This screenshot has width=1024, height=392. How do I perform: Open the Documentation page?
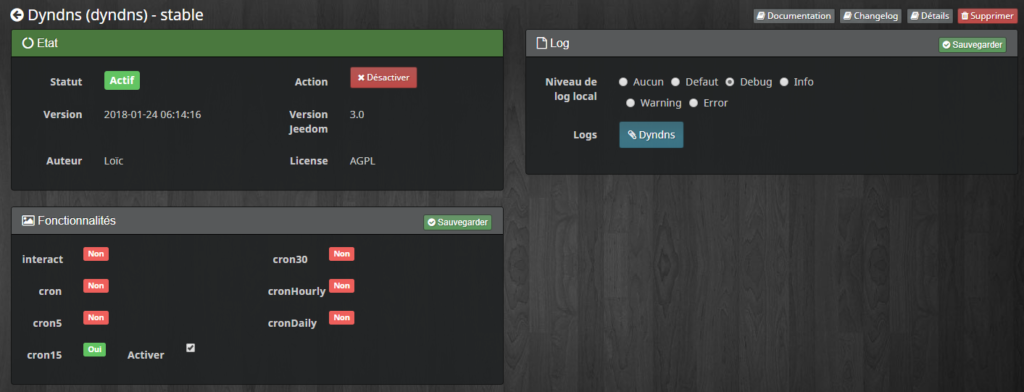793,16
